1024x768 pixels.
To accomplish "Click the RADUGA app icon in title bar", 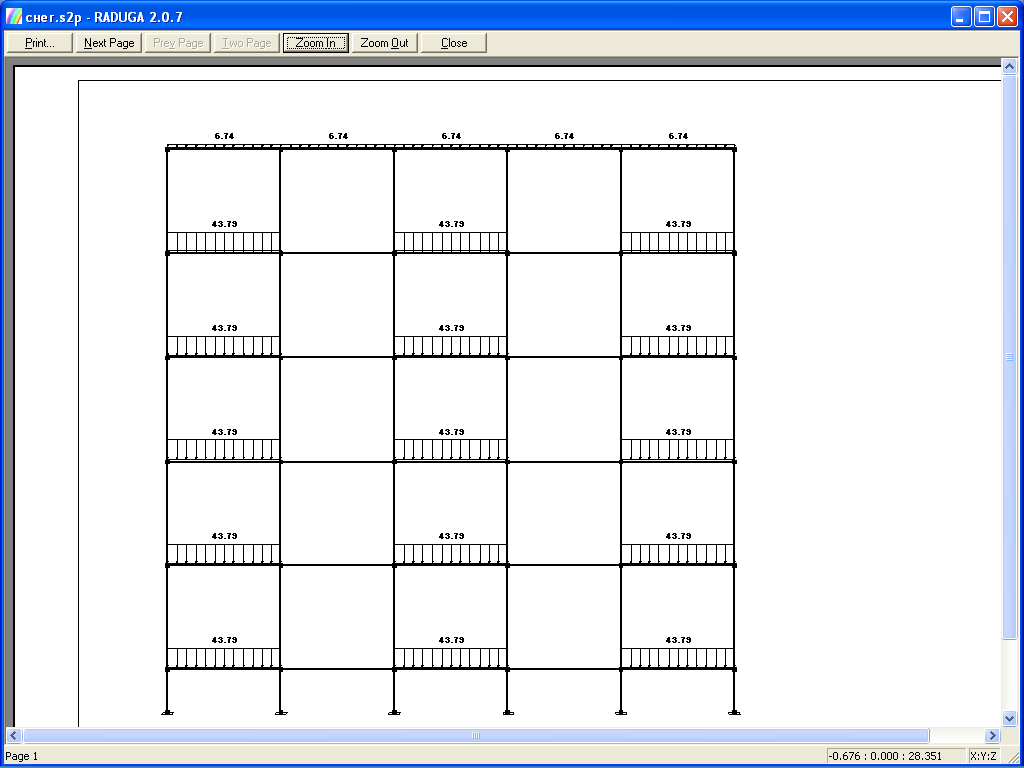I will [14, 16].
